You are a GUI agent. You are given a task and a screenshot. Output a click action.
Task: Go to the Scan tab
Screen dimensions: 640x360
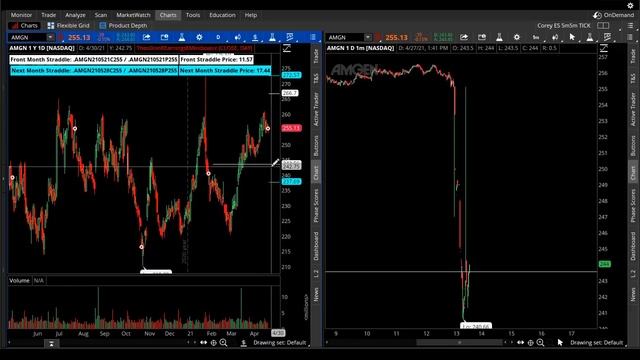(101, 15)
